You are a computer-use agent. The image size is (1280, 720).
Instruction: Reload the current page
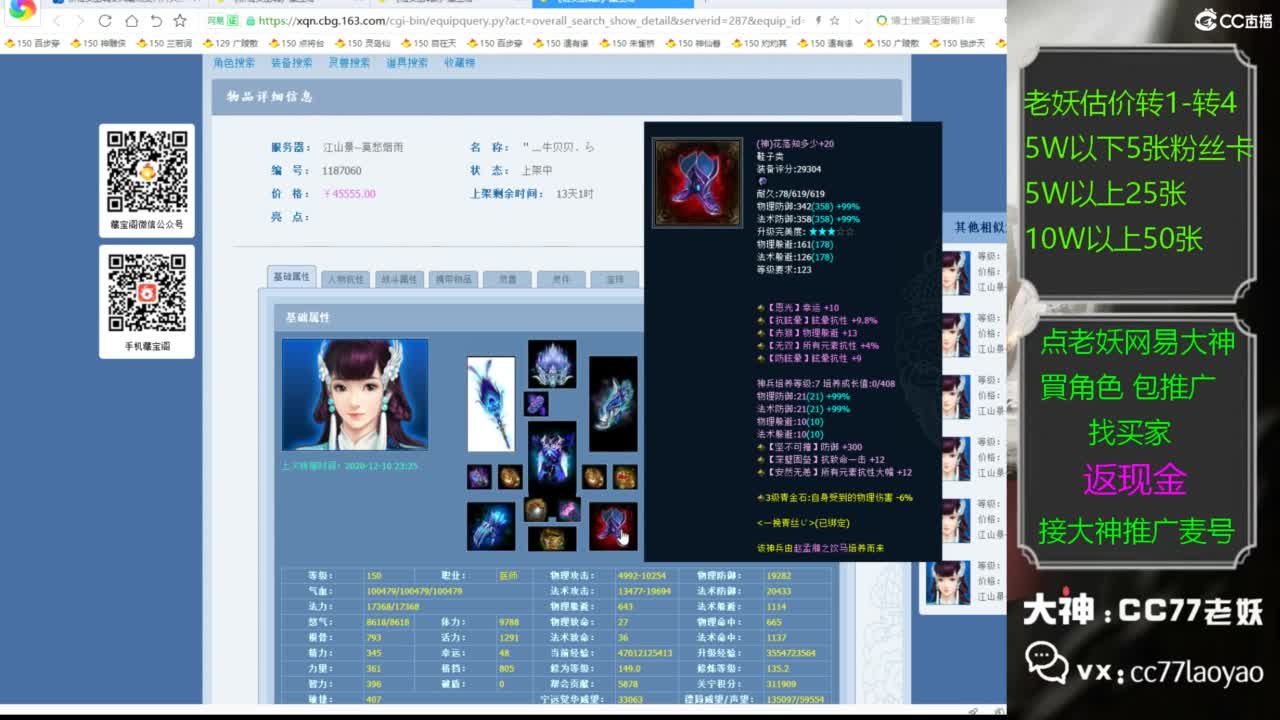point(105,21)
